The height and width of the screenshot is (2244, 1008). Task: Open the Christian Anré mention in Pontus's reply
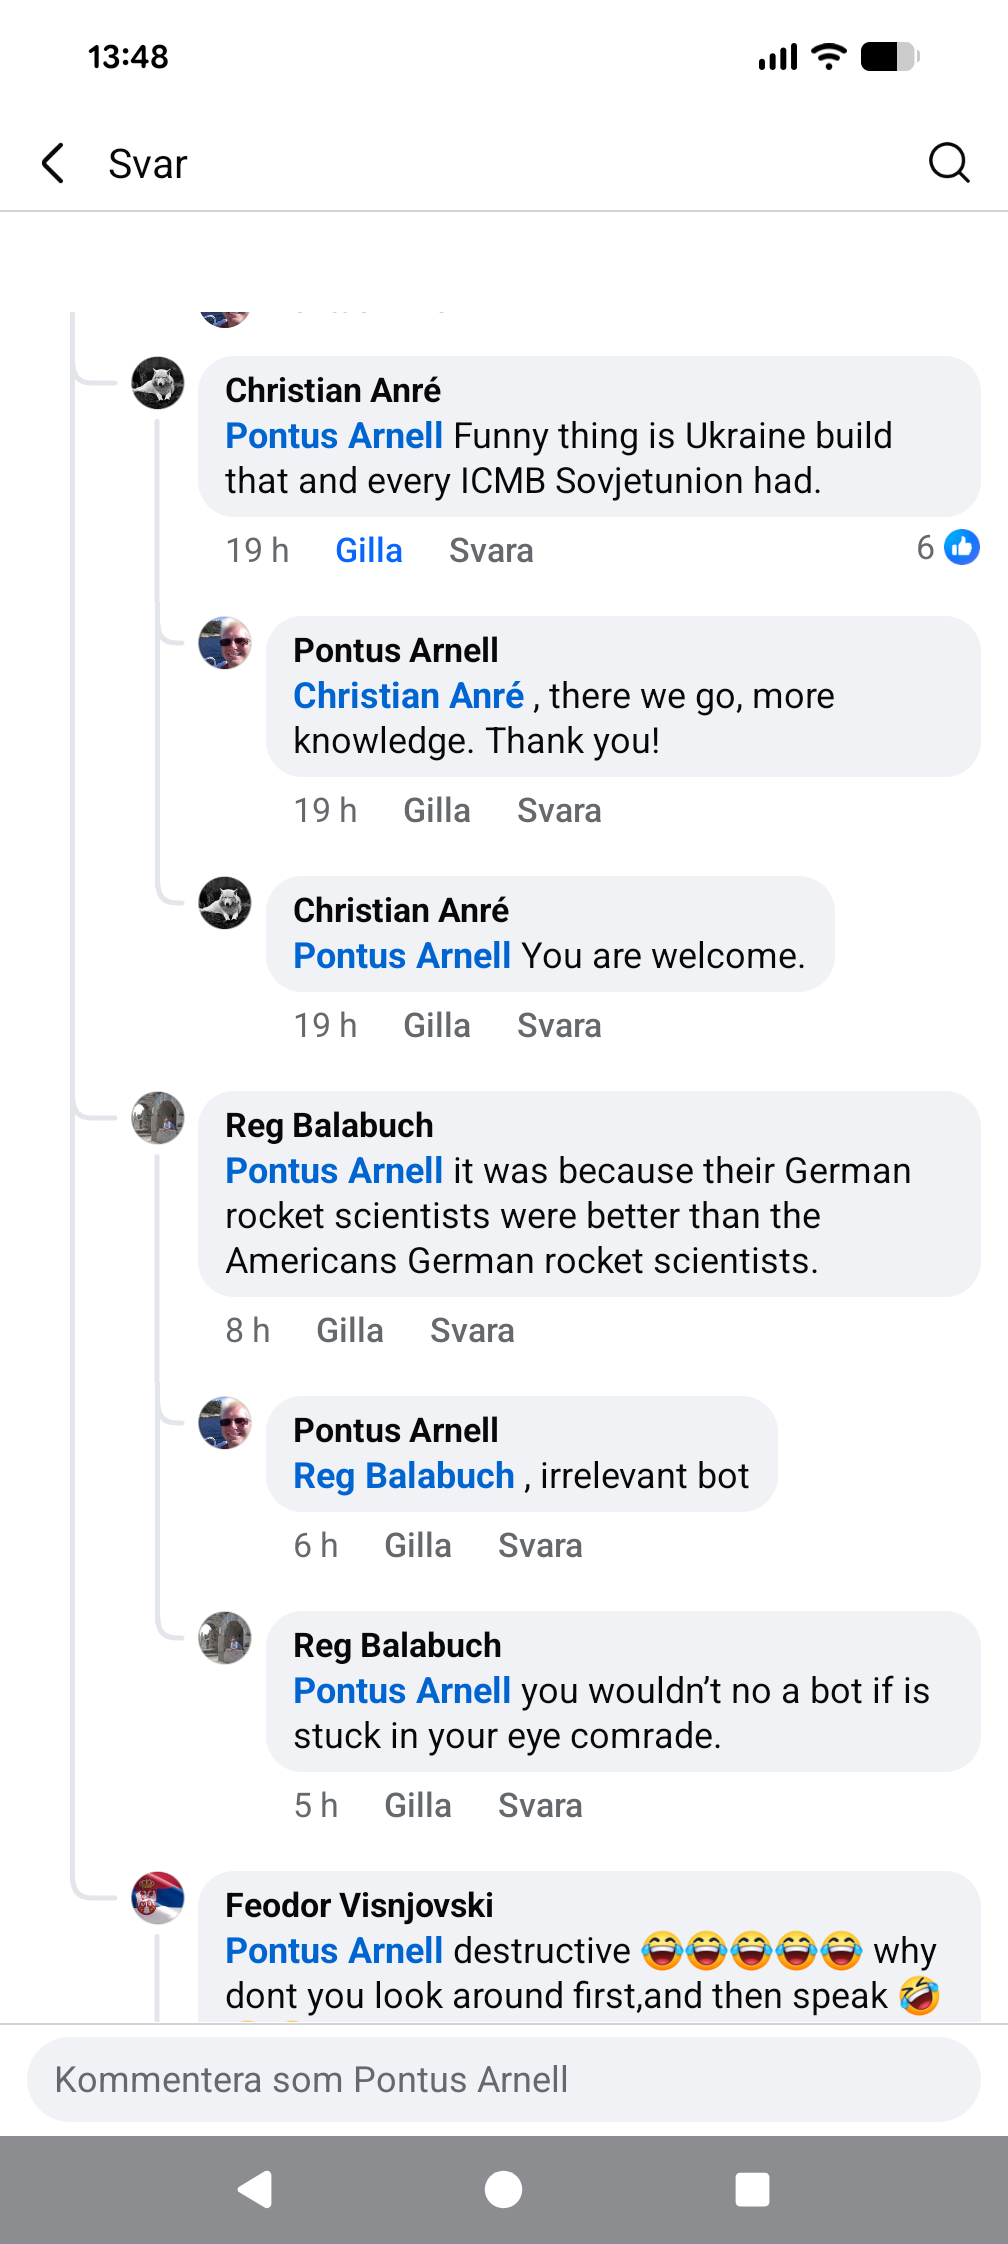coord(408,696)
